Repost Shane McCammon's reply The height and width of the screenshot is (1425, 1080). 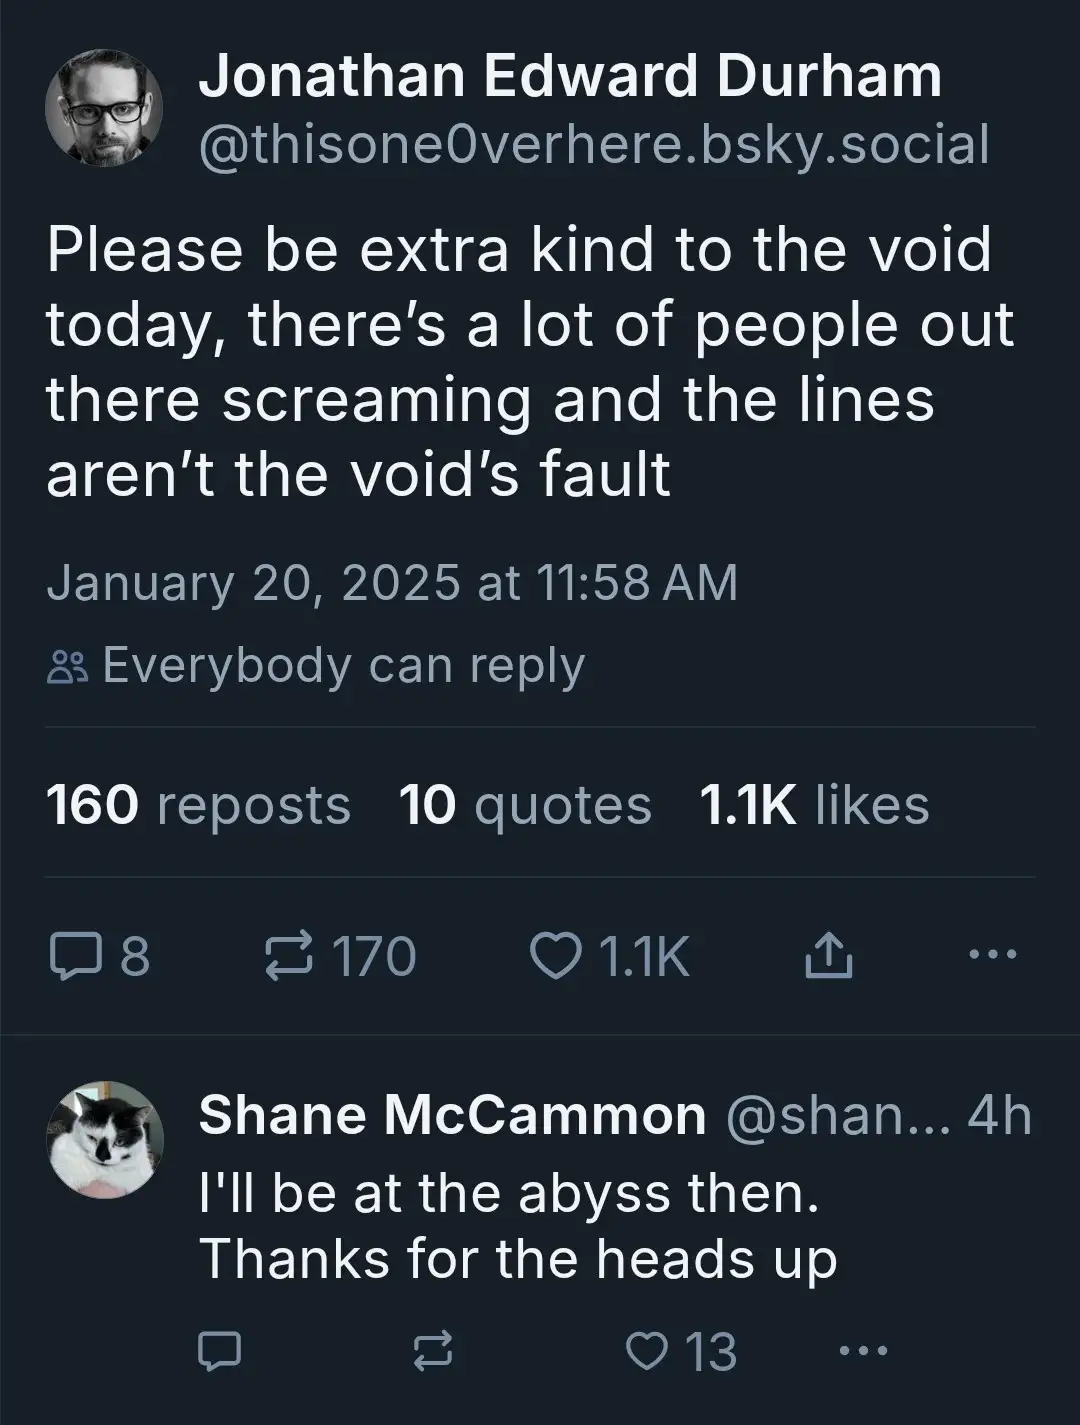[433, 1352]
